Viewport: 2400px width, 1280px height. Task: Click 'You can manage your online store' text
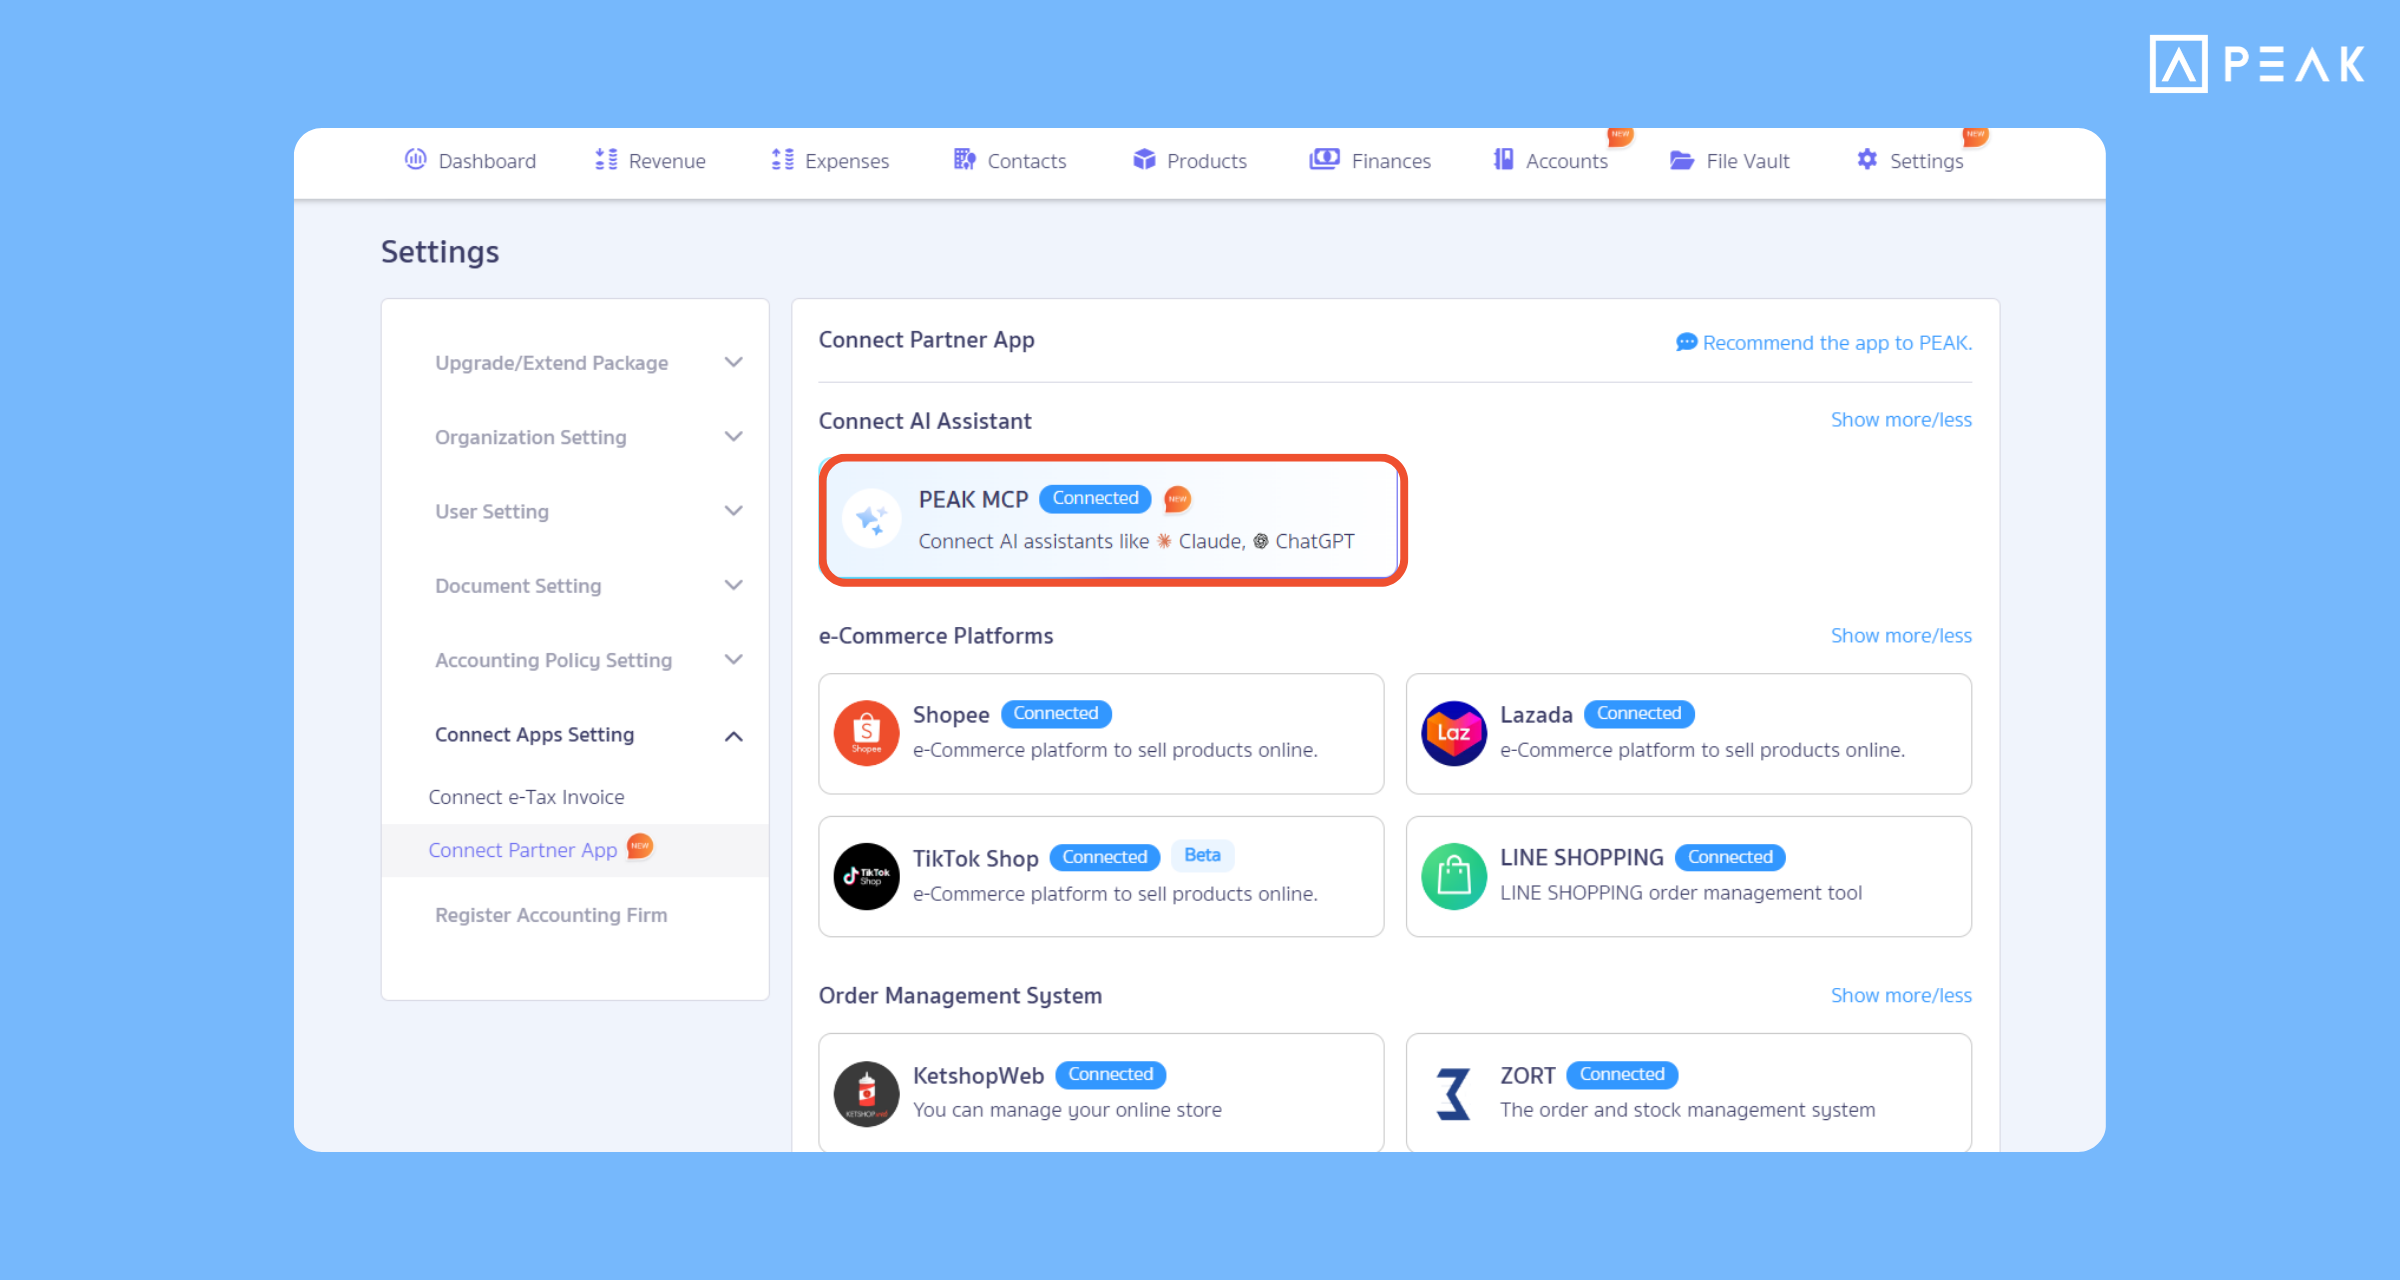coord(1067,1110)
